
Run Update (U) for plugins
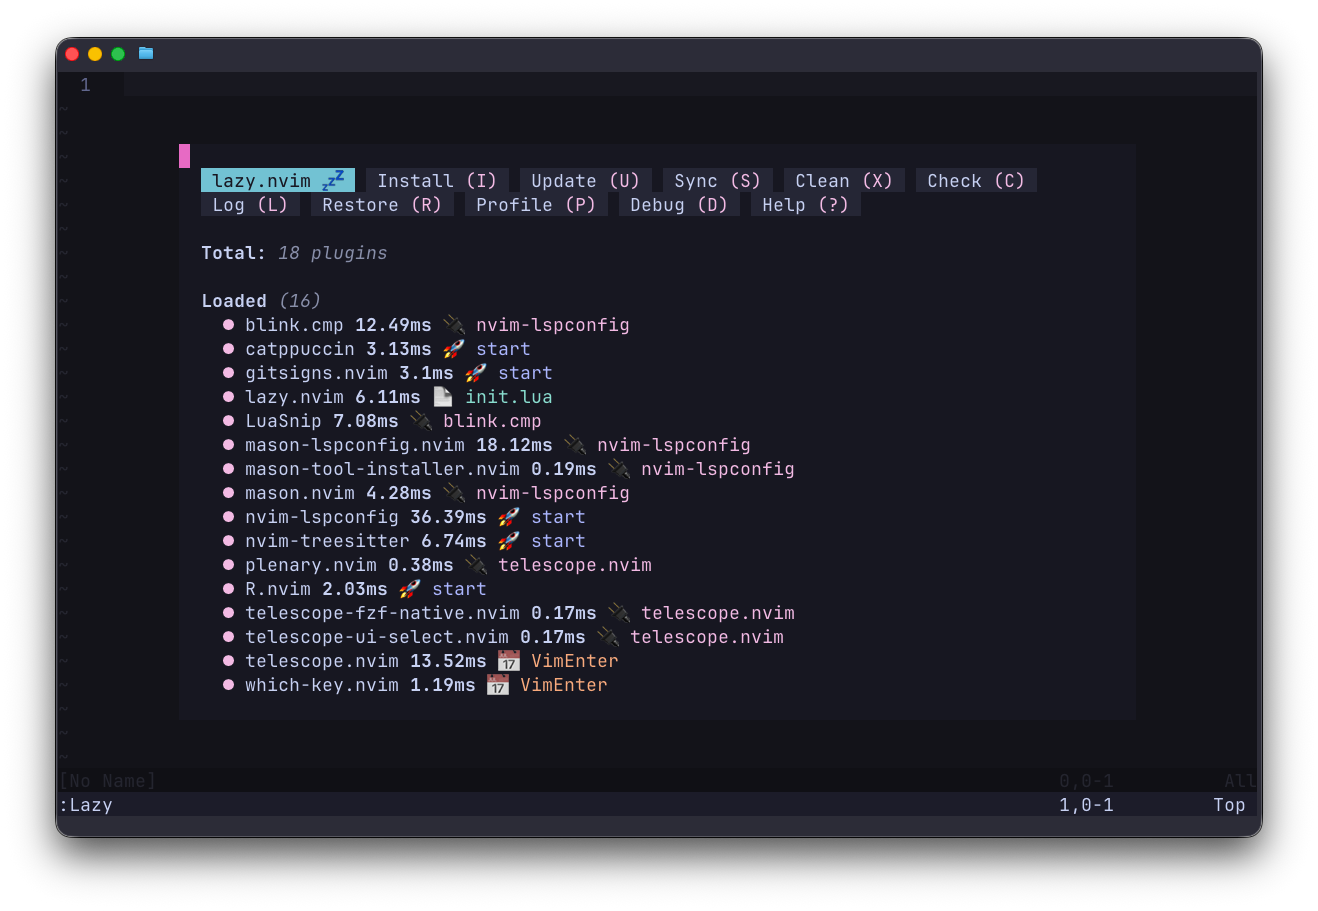585,181
